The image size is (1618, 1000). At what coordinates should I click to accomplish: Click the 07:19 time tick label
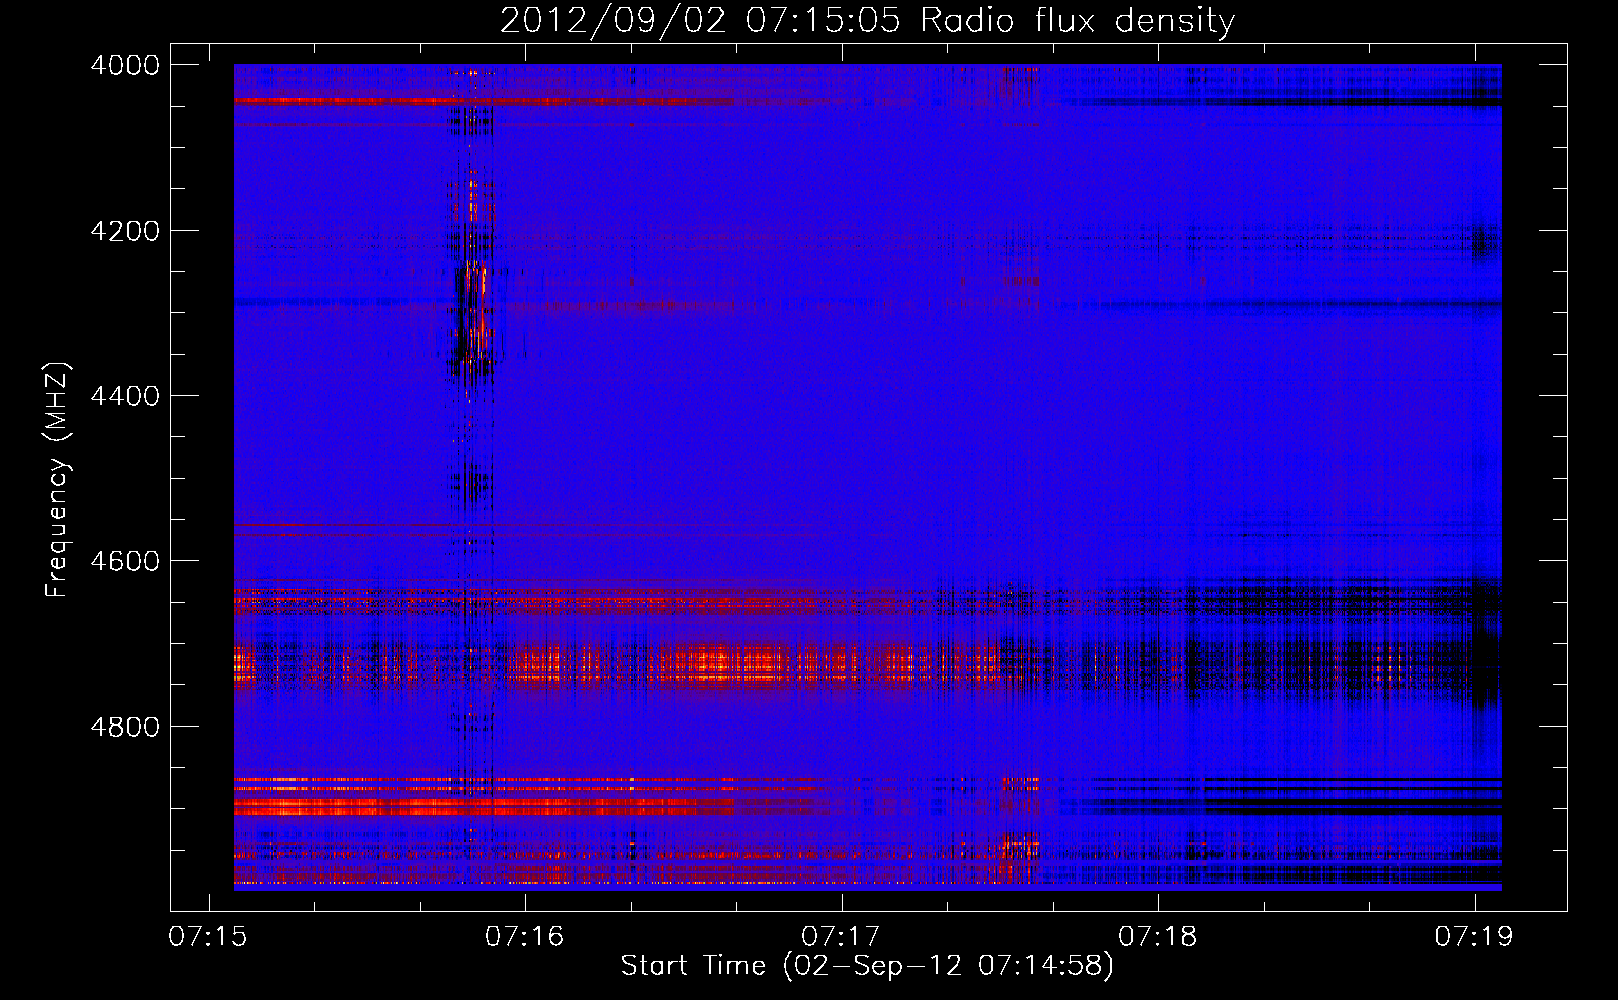tap(1474, 936)
